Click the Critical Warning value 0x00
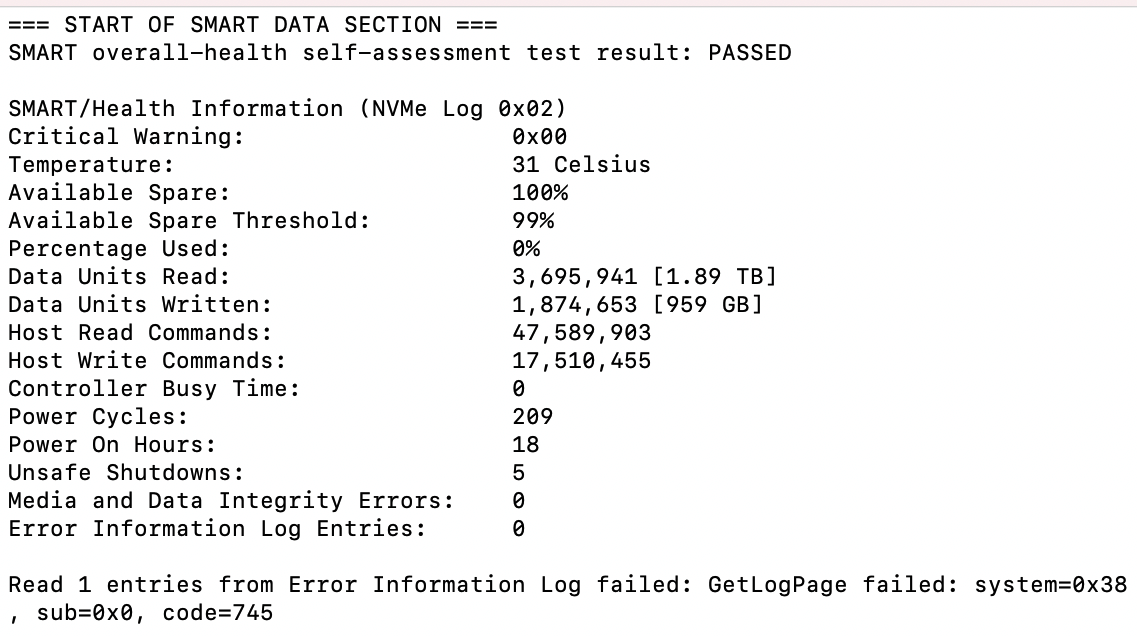 [539, 137]
